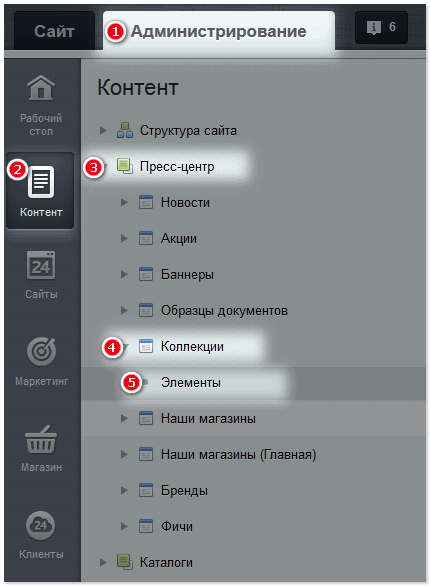Open the Клиенты cloud icon
431x587 pixels.
click(x=40, y=525)
